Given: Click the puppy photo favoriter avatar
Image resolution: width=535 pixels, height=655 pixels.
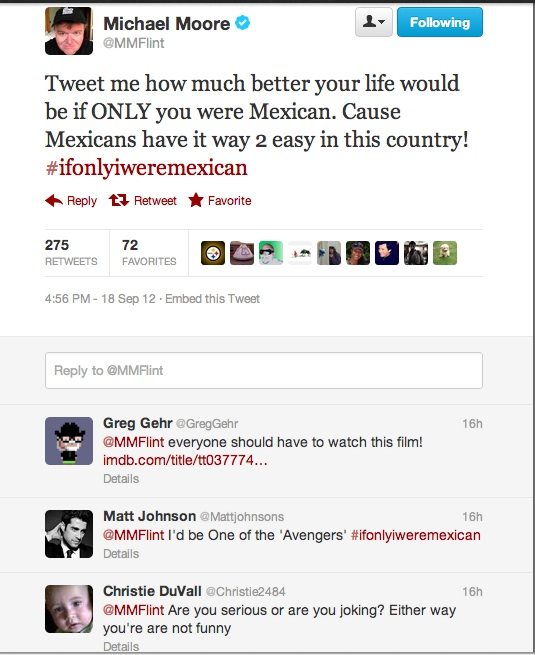Looking at the screenshot, I should point(445,253).
